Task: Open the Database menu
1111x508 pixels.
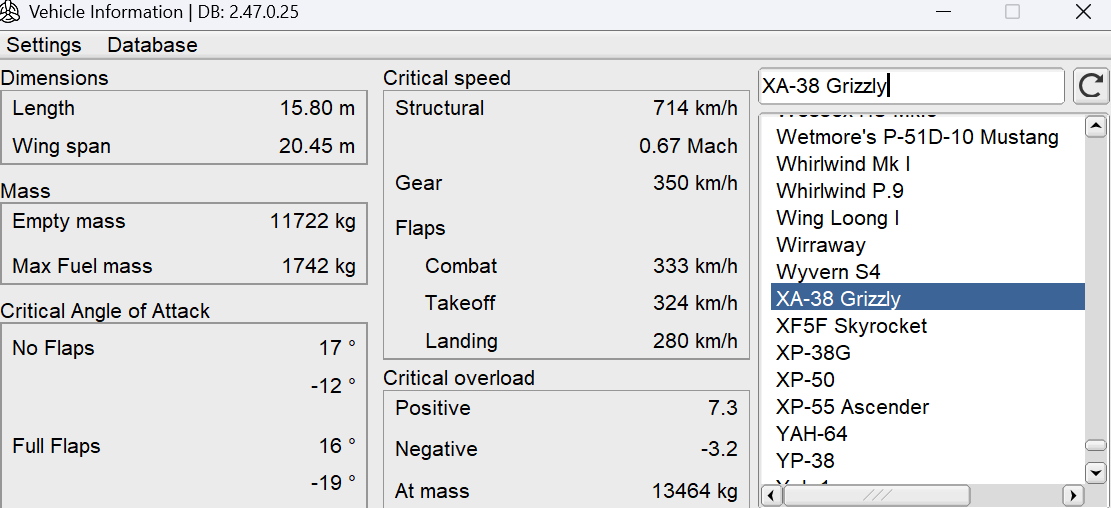Action: tap(152, 45)
